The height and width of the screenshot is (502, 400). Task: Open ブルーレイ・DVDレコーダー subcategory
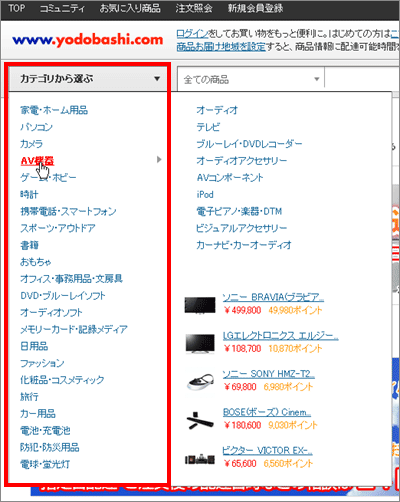click(249, 144)
